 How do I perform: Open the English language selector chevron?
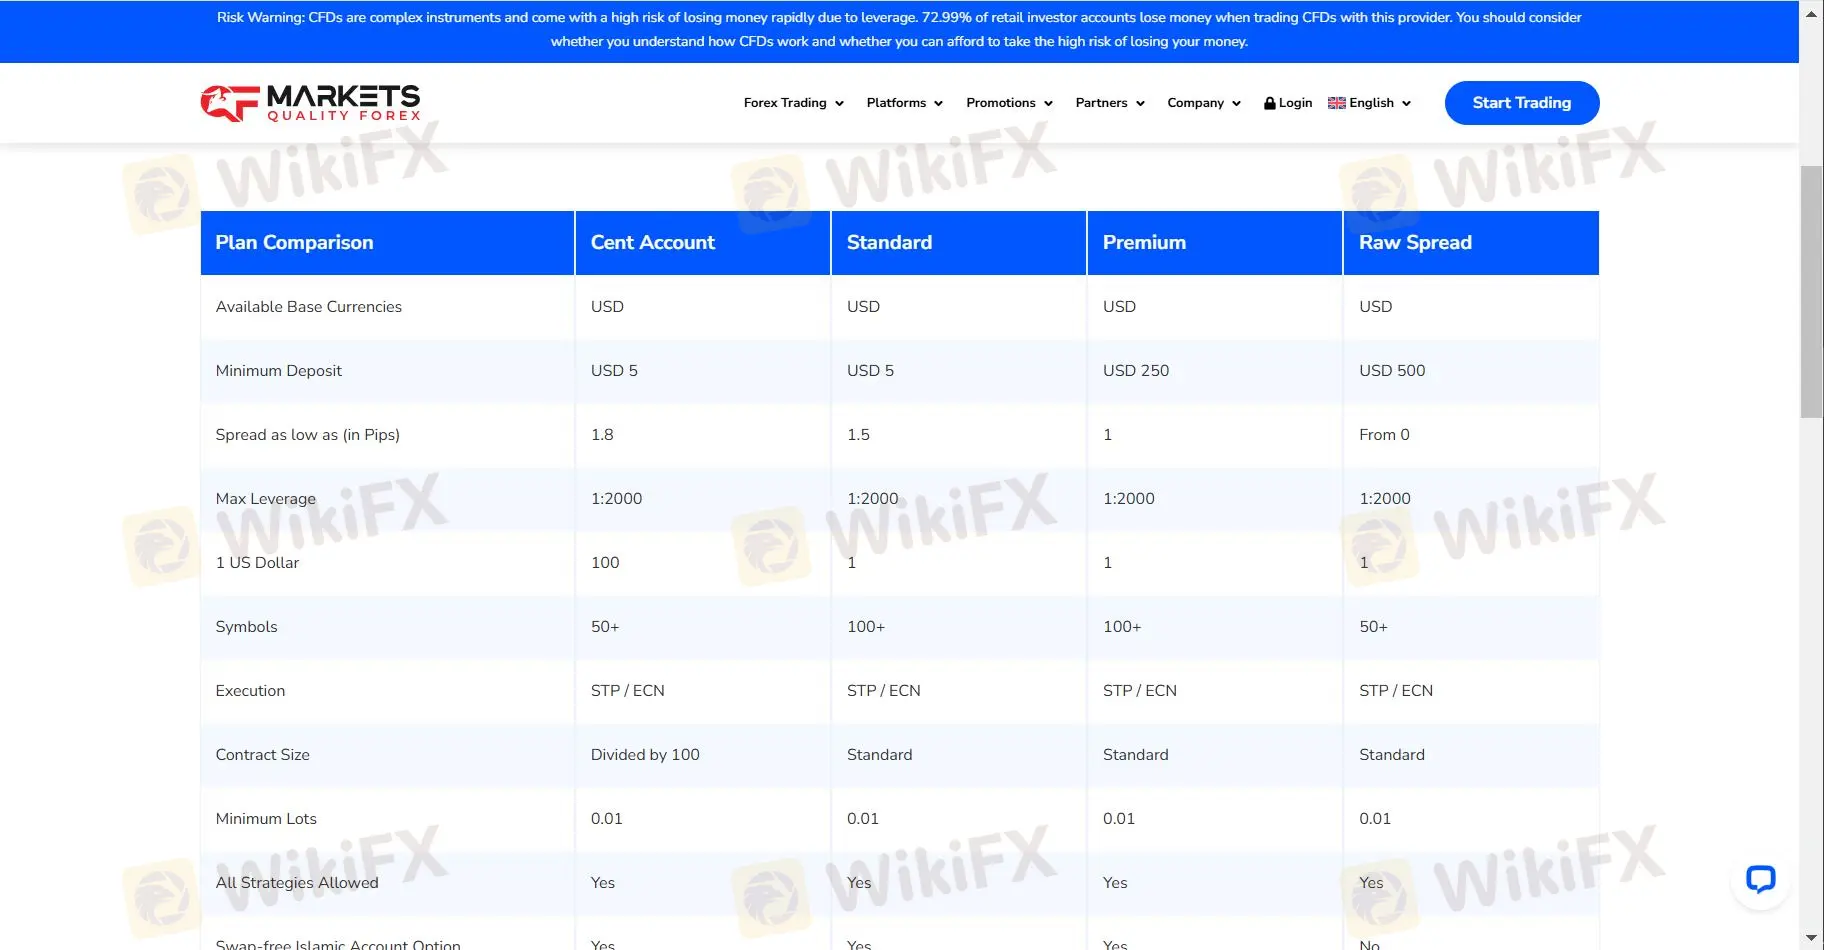click(1406, 104)
